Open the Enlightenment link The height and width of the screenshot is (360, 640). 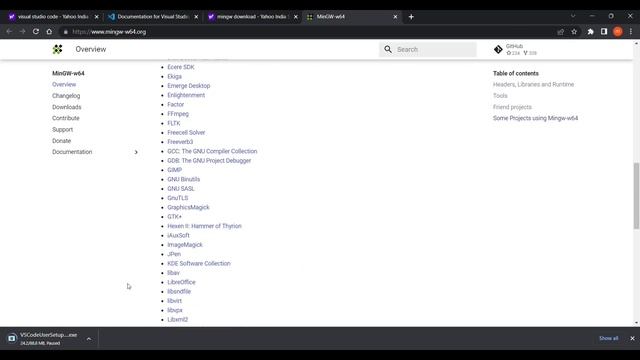click(x=186, y=95)
